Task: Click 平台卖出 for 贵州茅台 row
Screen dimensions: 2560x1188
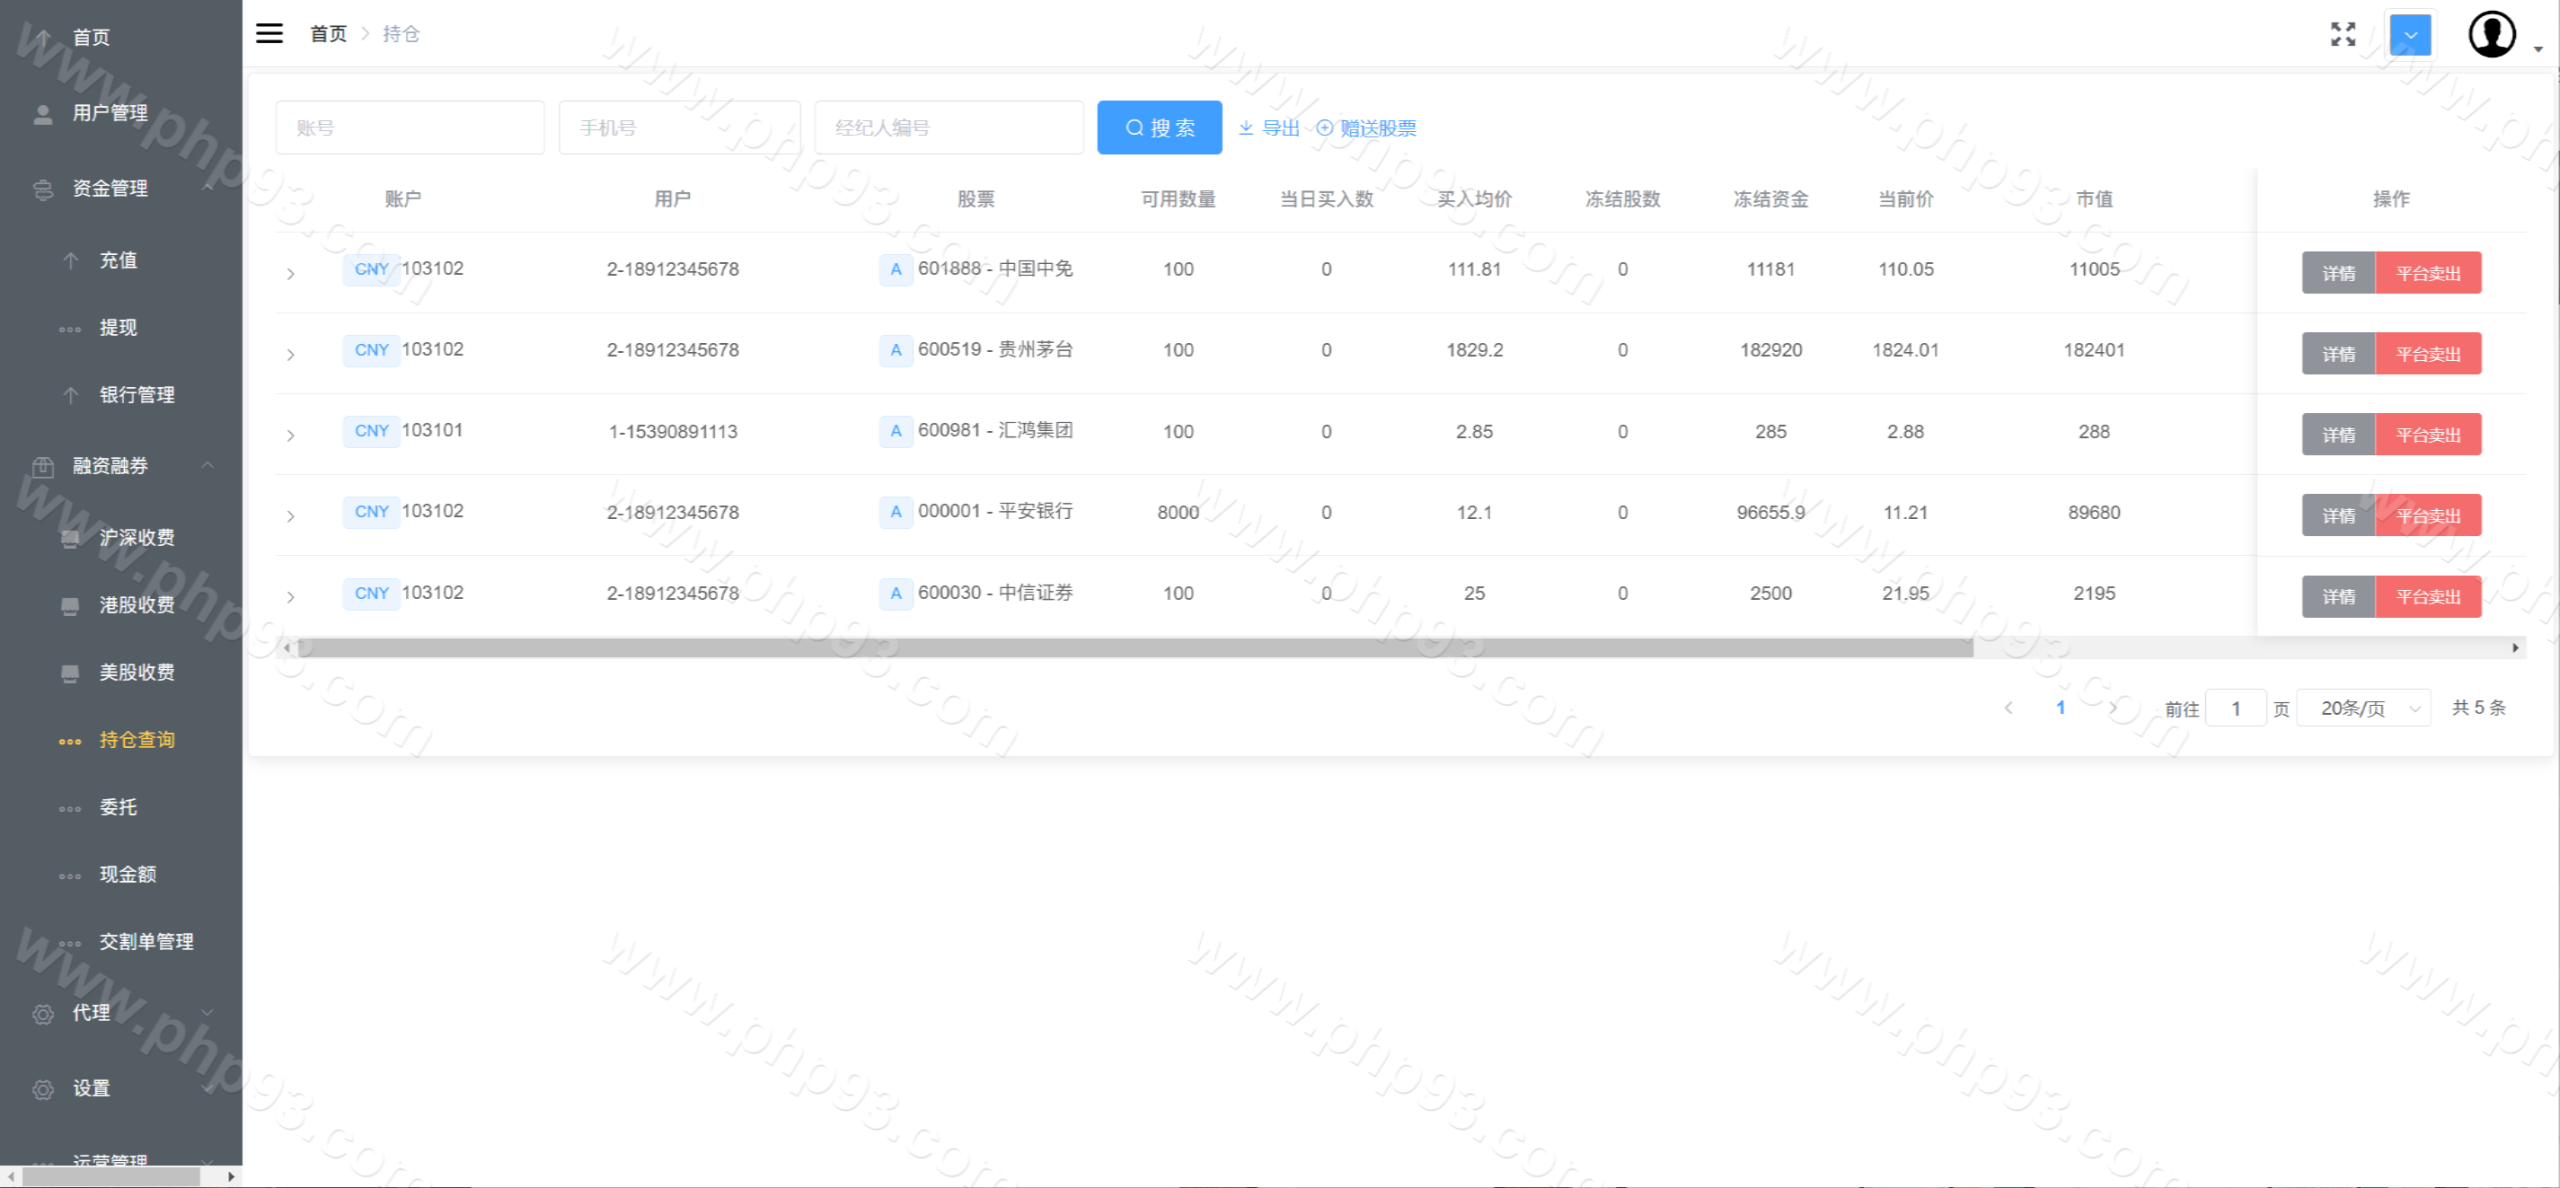Action: [x=2427, y=354]
